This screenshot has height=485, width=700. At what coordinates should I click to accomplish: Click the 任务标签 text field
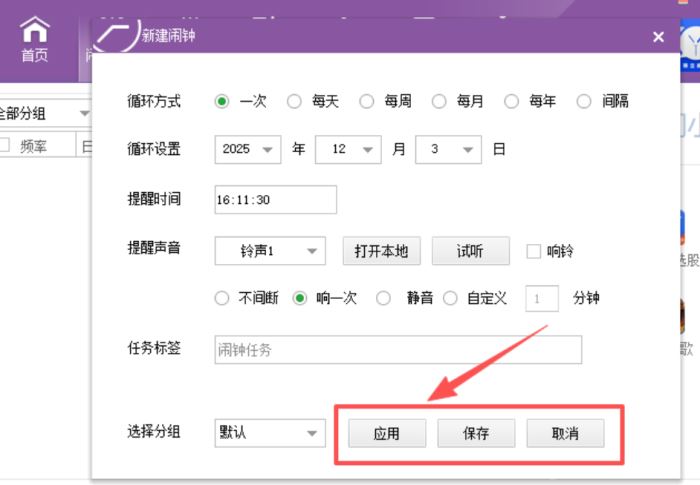pyautogui.click(x=398, y=350)
